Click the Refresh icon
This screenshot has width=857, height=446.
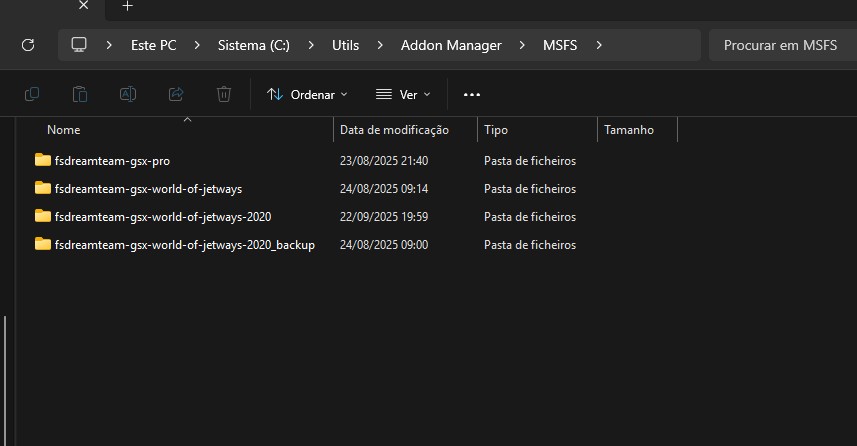click(x=28, y=45)
